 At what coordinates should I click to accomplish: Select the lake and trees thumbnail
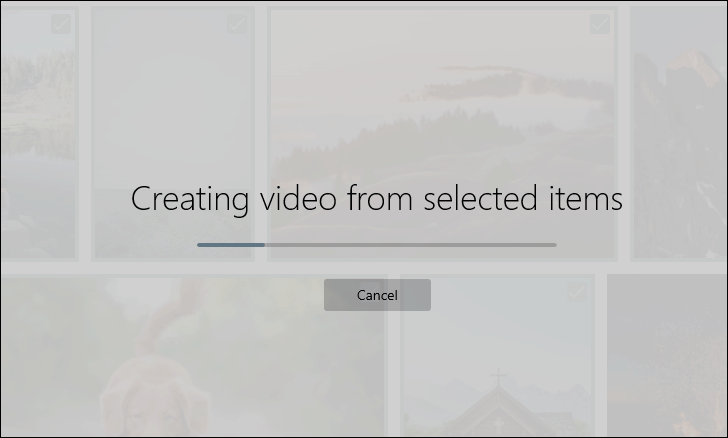[38, 134]
